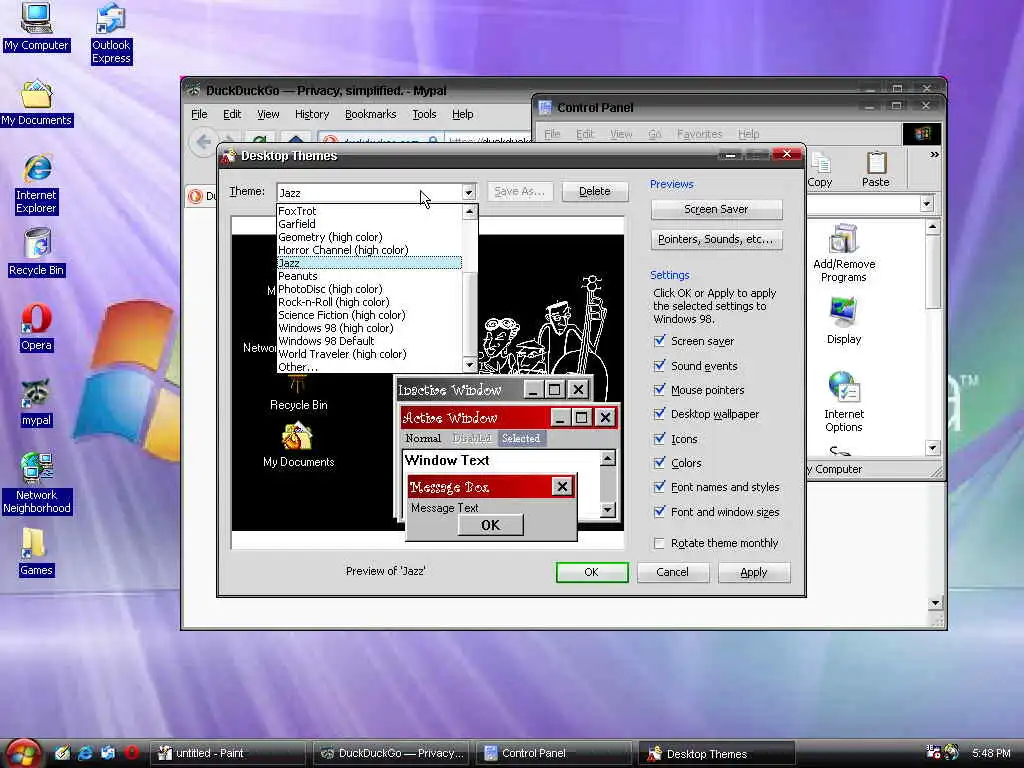The width and height of the screenshot is (1024, 768).
Task: Open Control Panel Help menu
Action: [748, 134]
